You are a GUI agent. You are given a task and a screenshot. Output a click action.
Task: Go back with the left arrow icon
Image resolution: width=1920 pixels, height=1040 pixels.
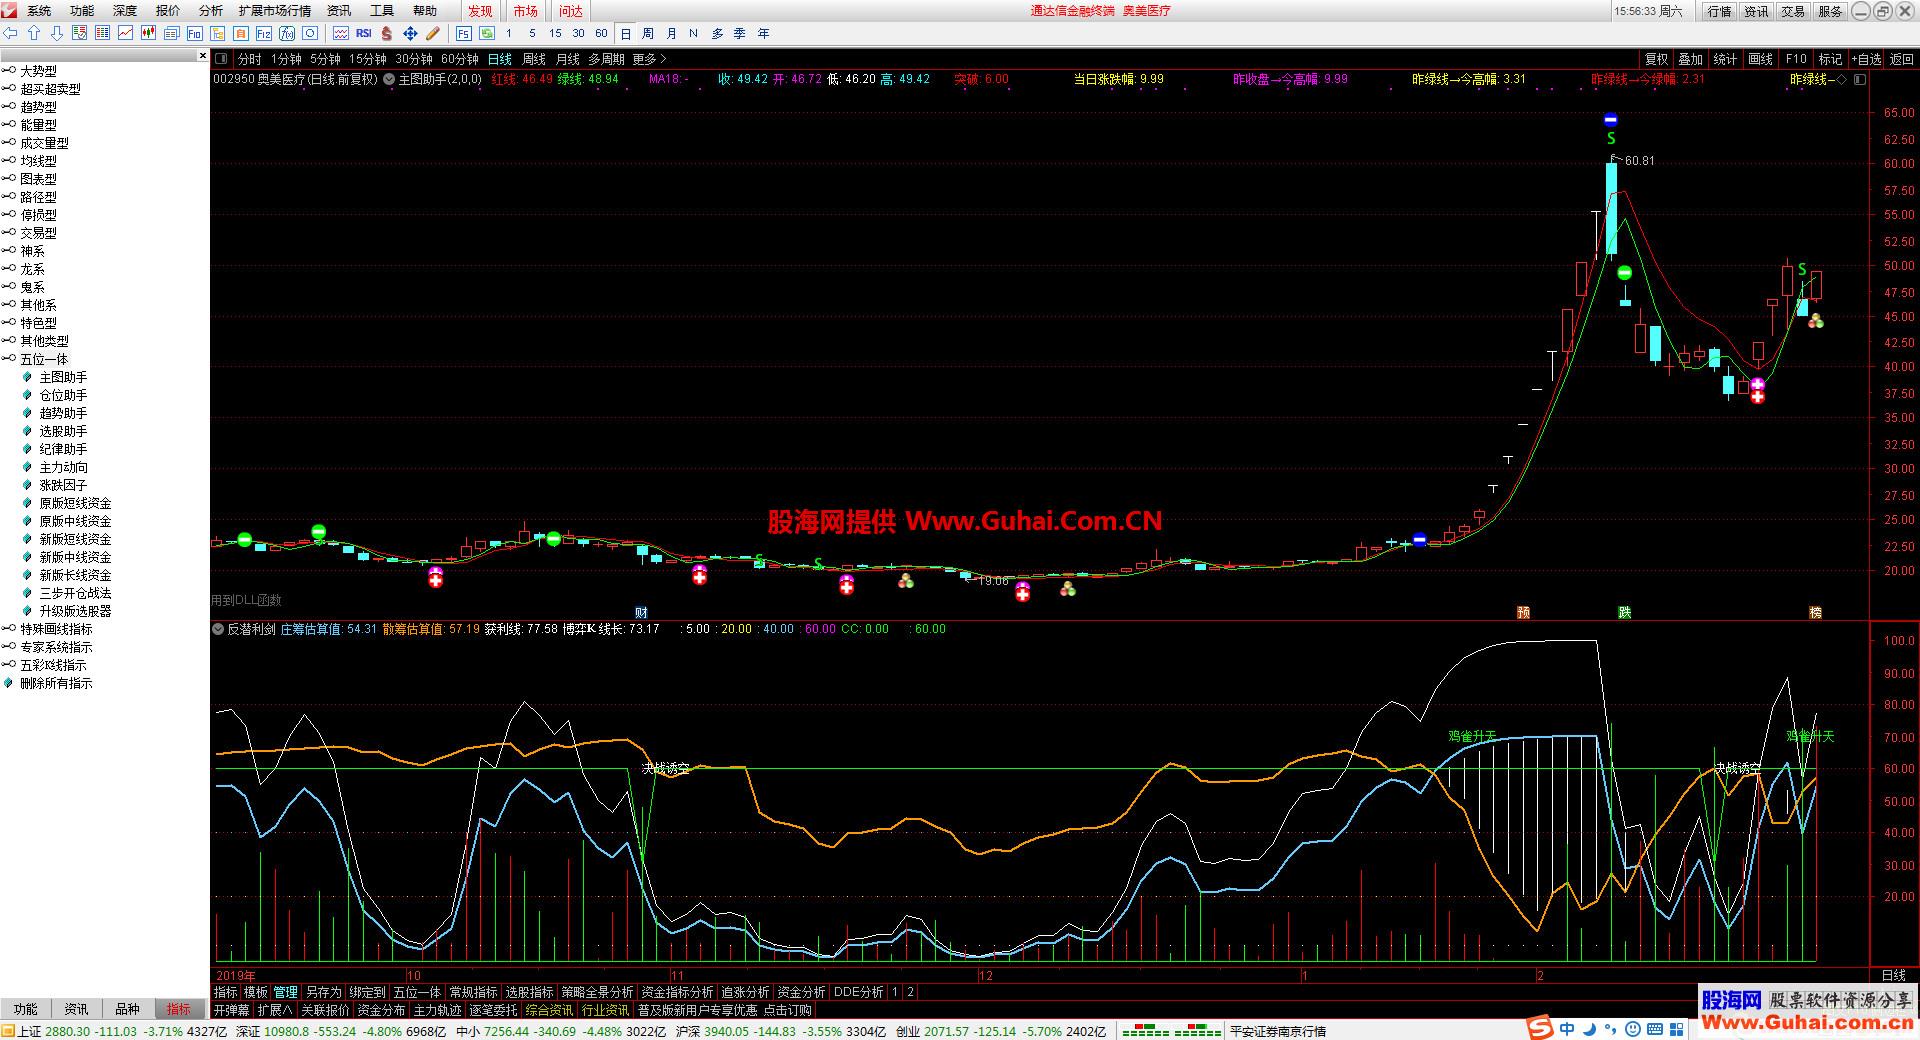(x=11, y=33)
